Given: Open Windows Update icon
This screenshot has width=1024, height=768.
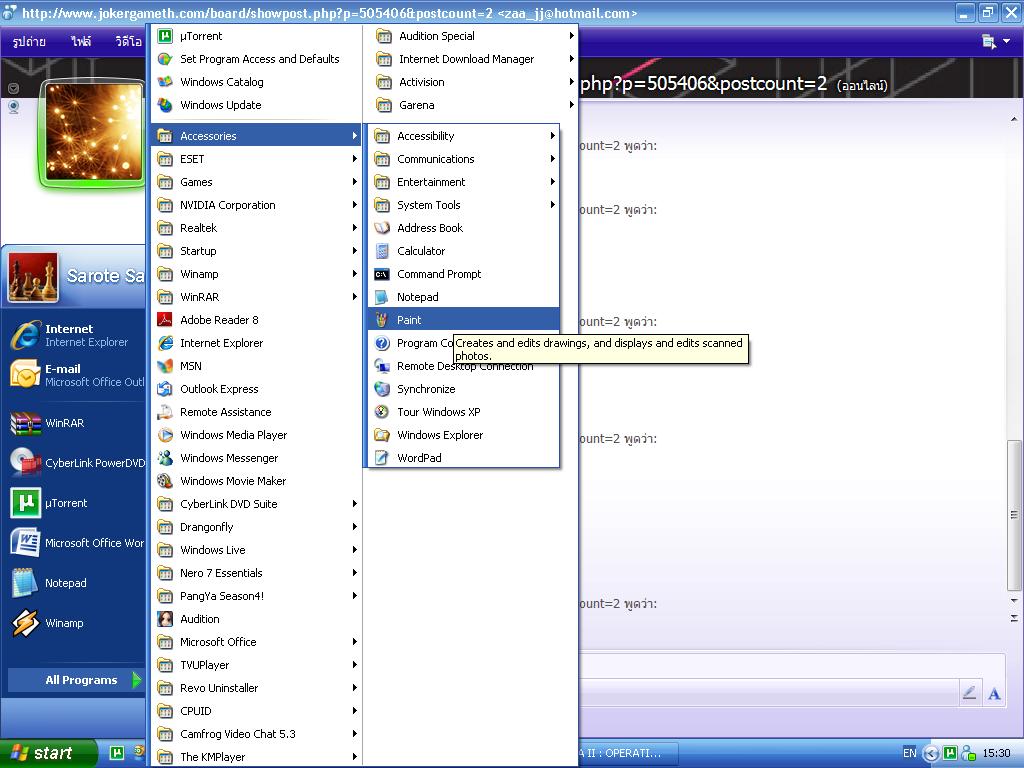Looking at the screenshot, I should coord(165,105).
